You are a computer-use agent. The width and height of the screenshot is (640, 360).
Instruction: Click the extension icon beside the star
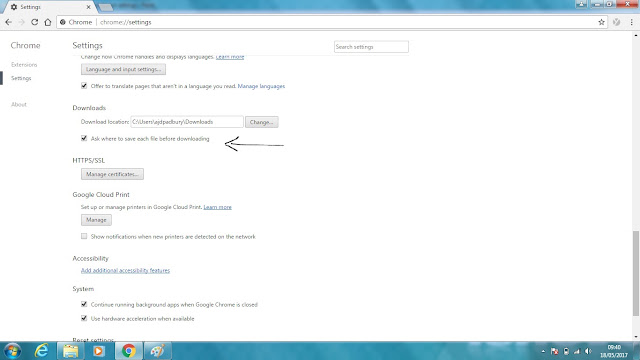(616, 22)
